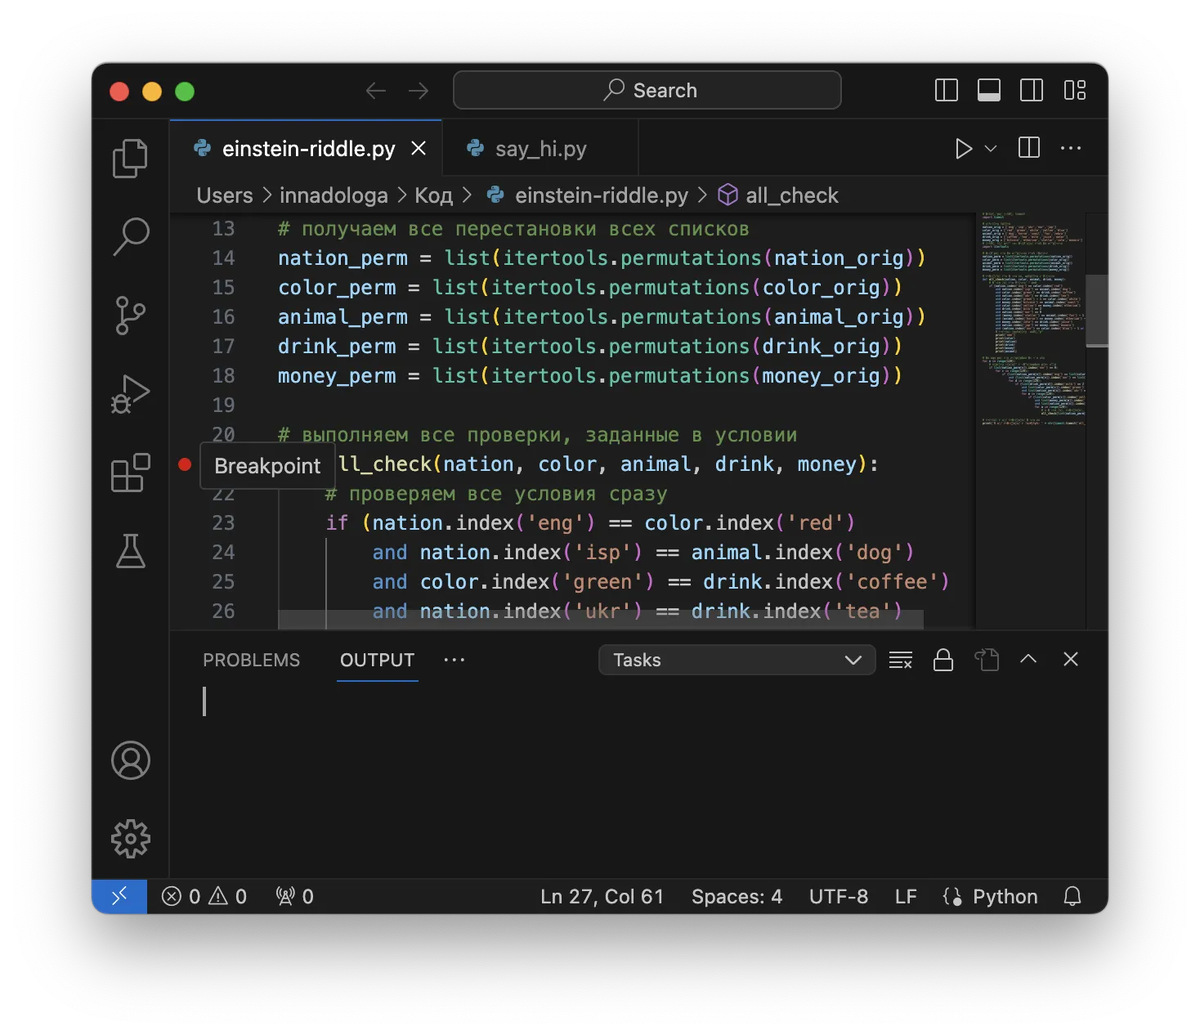This screenshot has width=1200, height=1035.
Task: Open notifications via the bell icon
Action: pos(1072,896)
